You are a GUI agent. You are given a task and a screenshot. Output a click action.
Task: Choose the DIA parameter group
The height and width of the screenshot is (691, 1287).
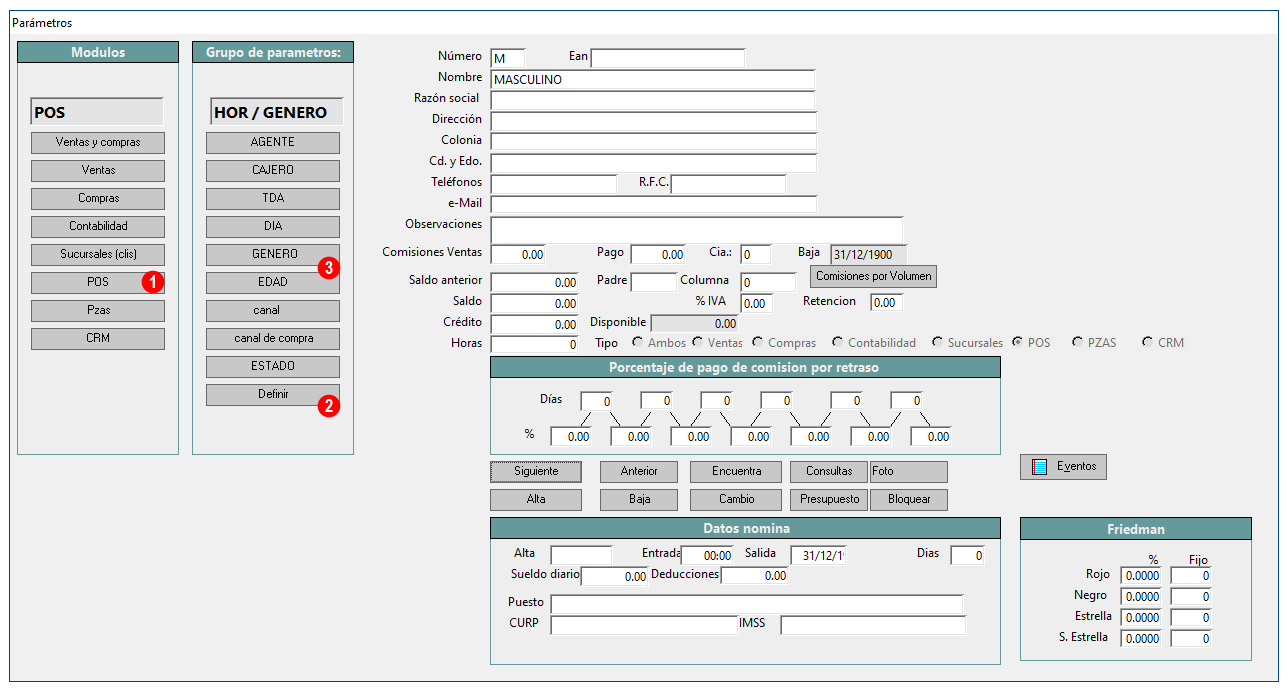point(273,226)
